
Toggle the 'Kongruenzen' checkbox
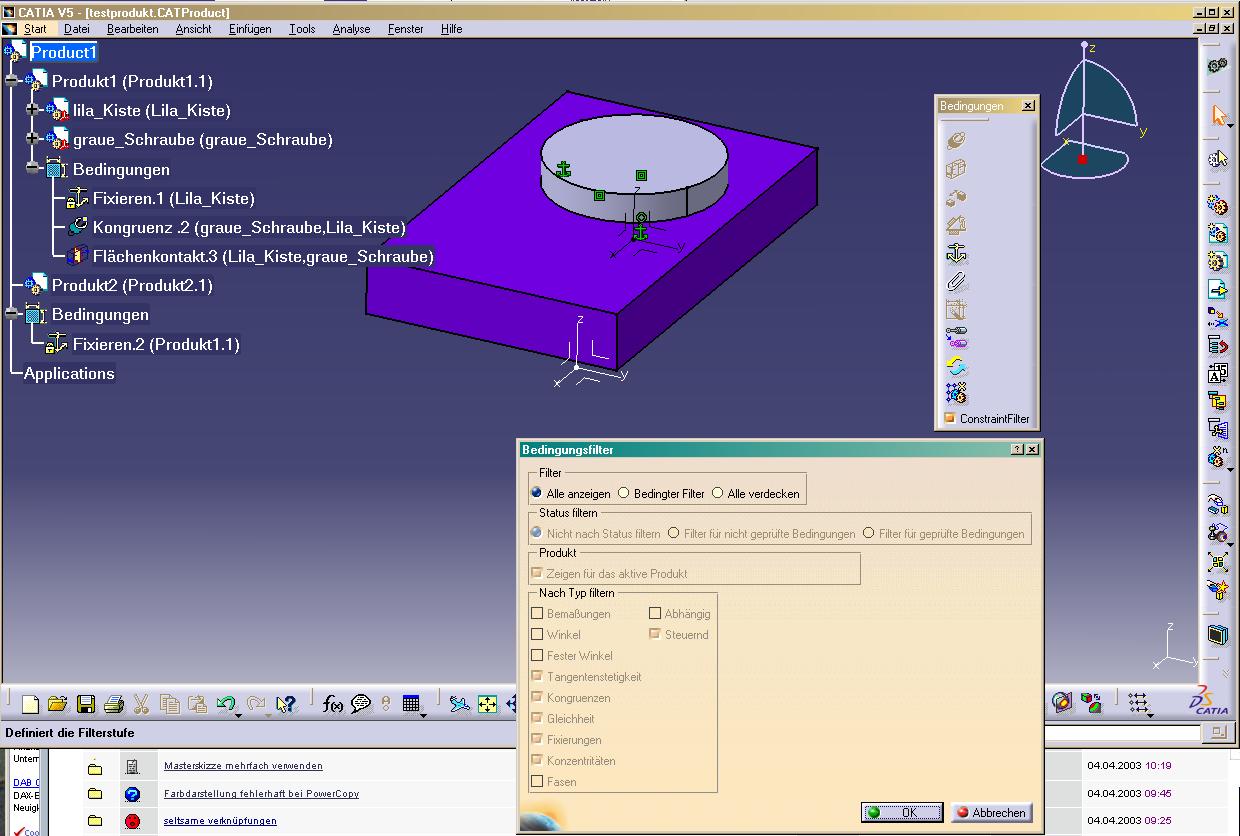(x=538, y=697)
